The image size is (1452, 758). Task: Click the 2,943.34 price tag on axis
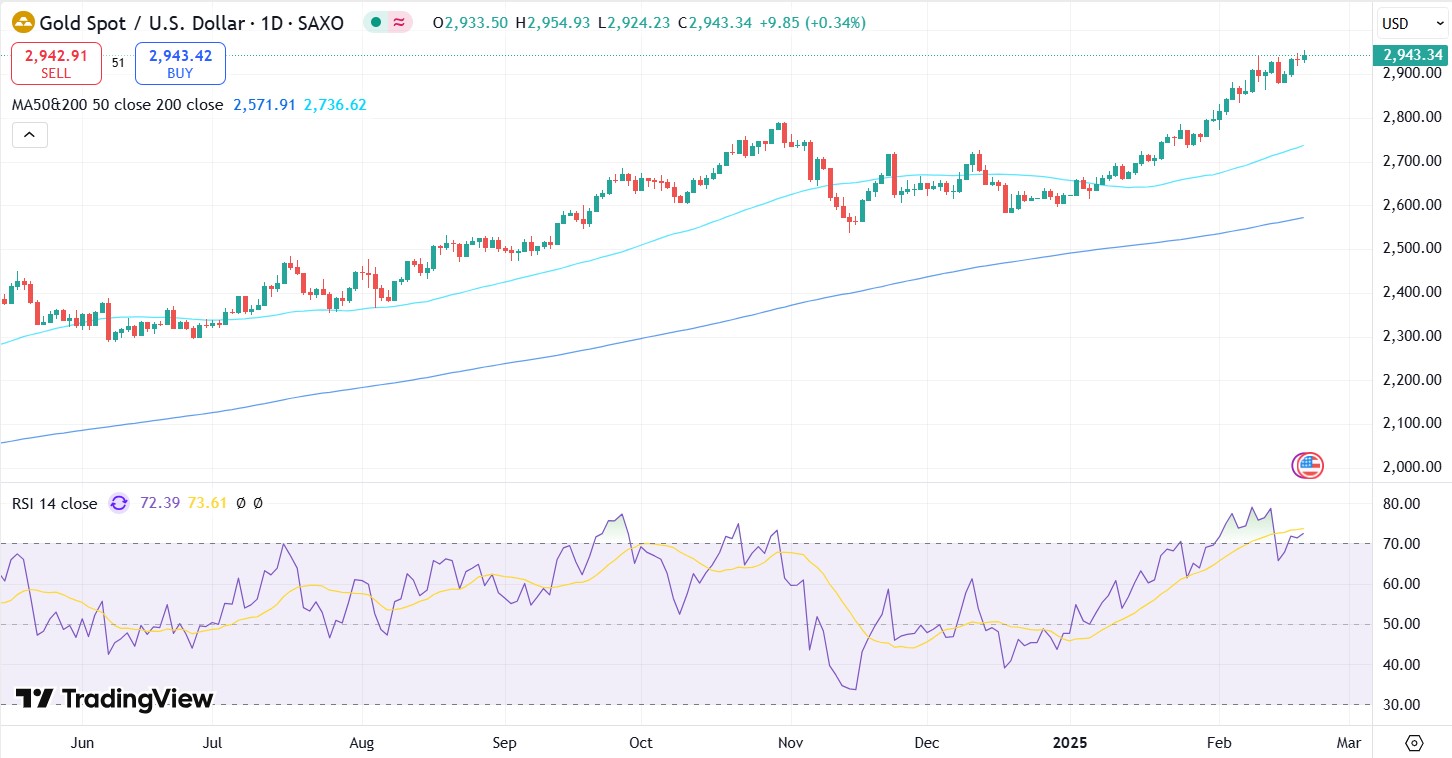pyautogui.click(x=1411, y=56)
